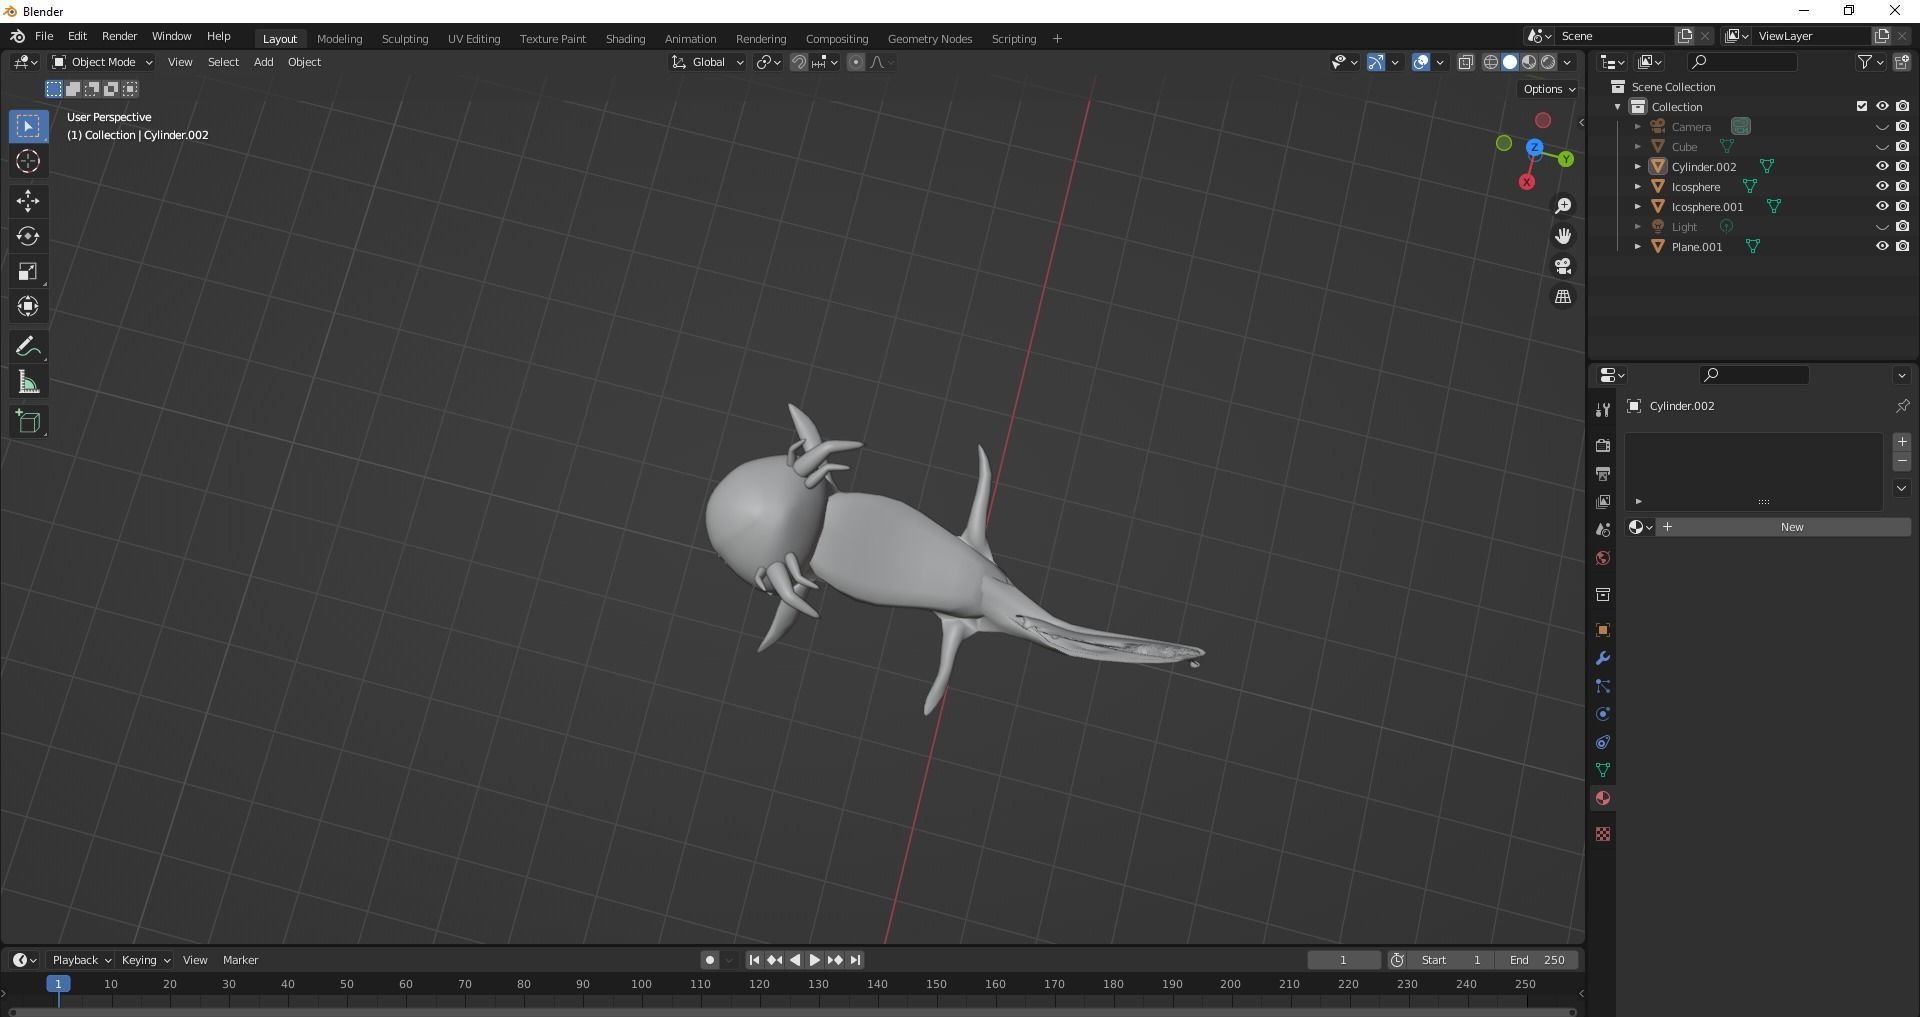Open the Scene properties tab
The height and width of the screenshot is (1017, 1920).
(x=1603, y=529)
